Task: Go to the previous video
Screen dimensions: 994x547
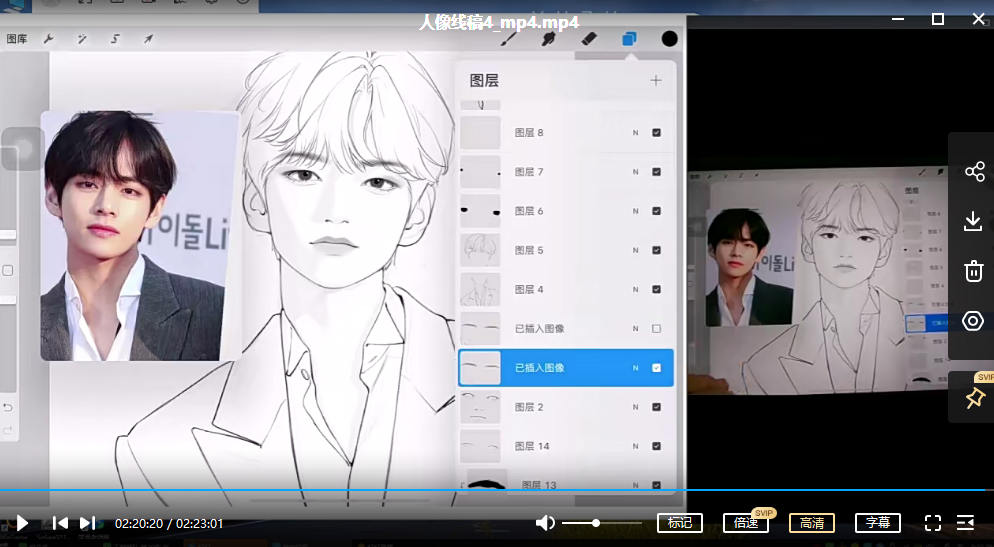Action: click(x=60, y=523)
